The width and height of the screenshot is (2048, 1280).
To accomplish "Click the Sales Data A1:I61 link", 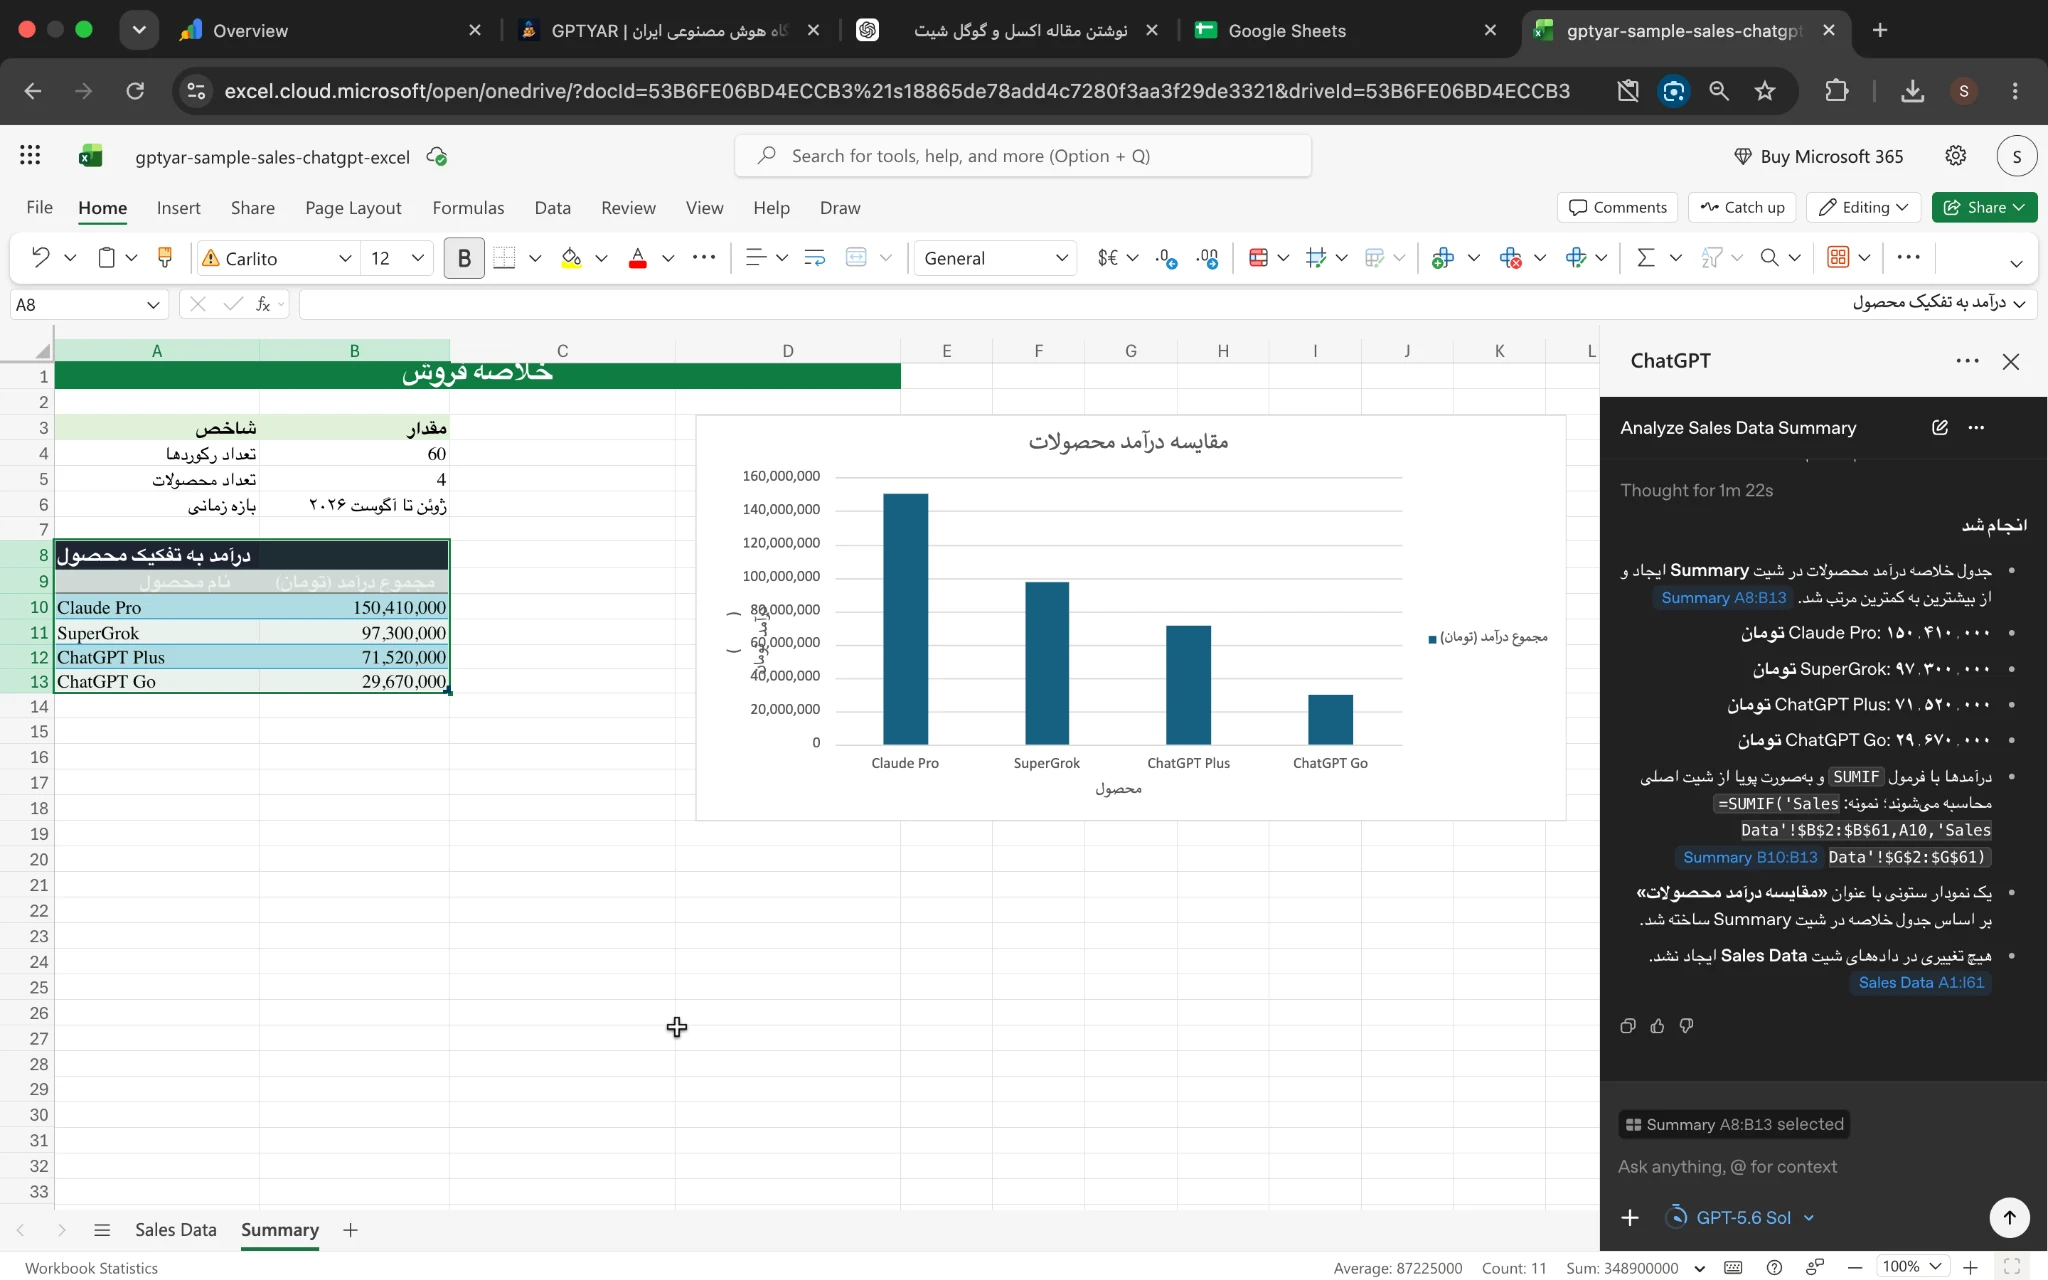I will pyautogui.click(x=1920, y=982).
